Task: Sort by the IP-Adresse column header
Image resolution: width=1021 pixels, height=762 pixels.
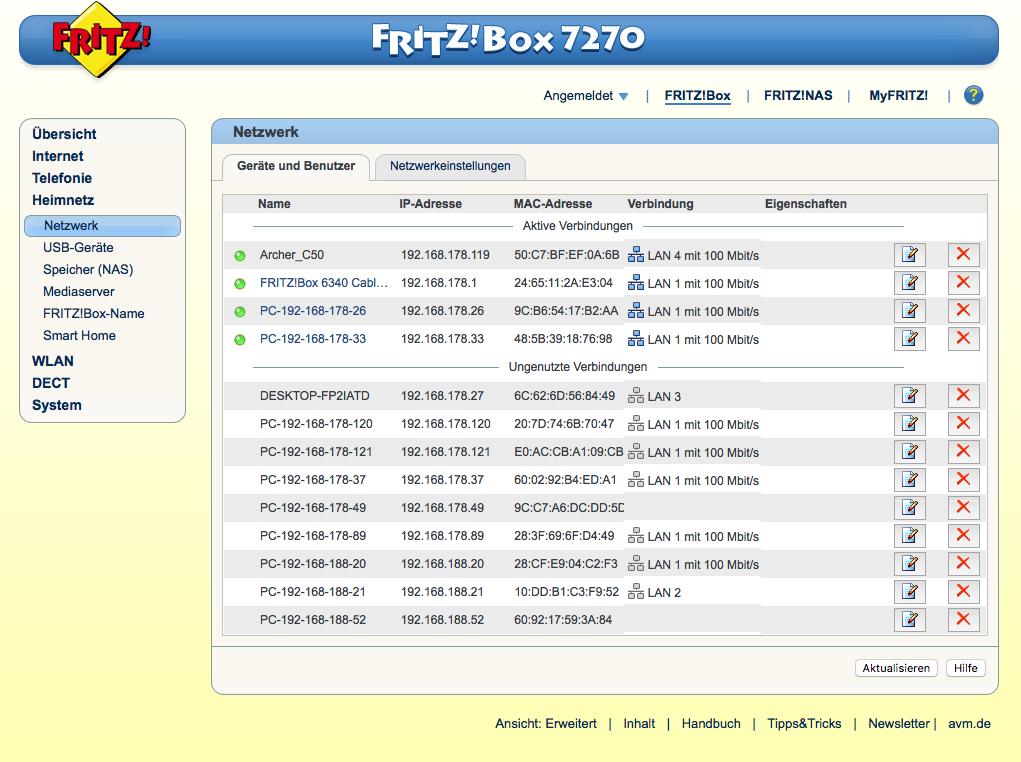Action: (430, 204)
